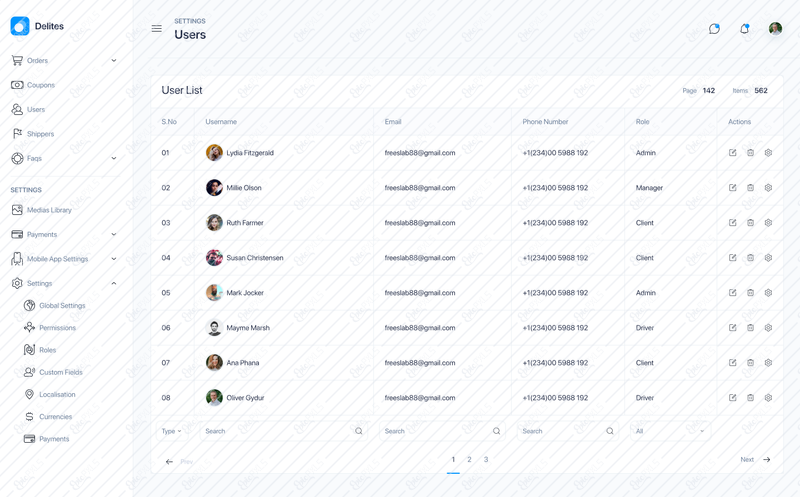Edit user Oliver Gydur
The height and width of the screenshot is (497, 800).
click(x=733, y=397)
